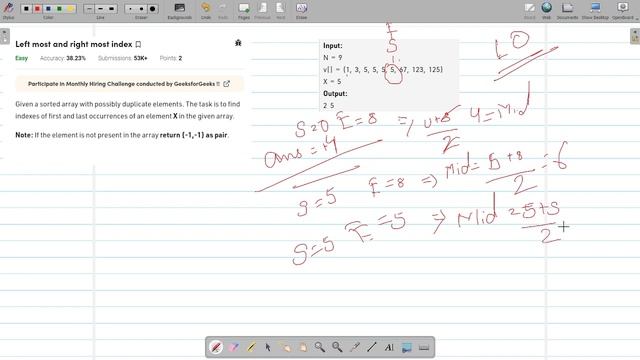This screenshot has height=360, width=640.
Task: Select the Laser pointer tool
Action: coord(354,347)
